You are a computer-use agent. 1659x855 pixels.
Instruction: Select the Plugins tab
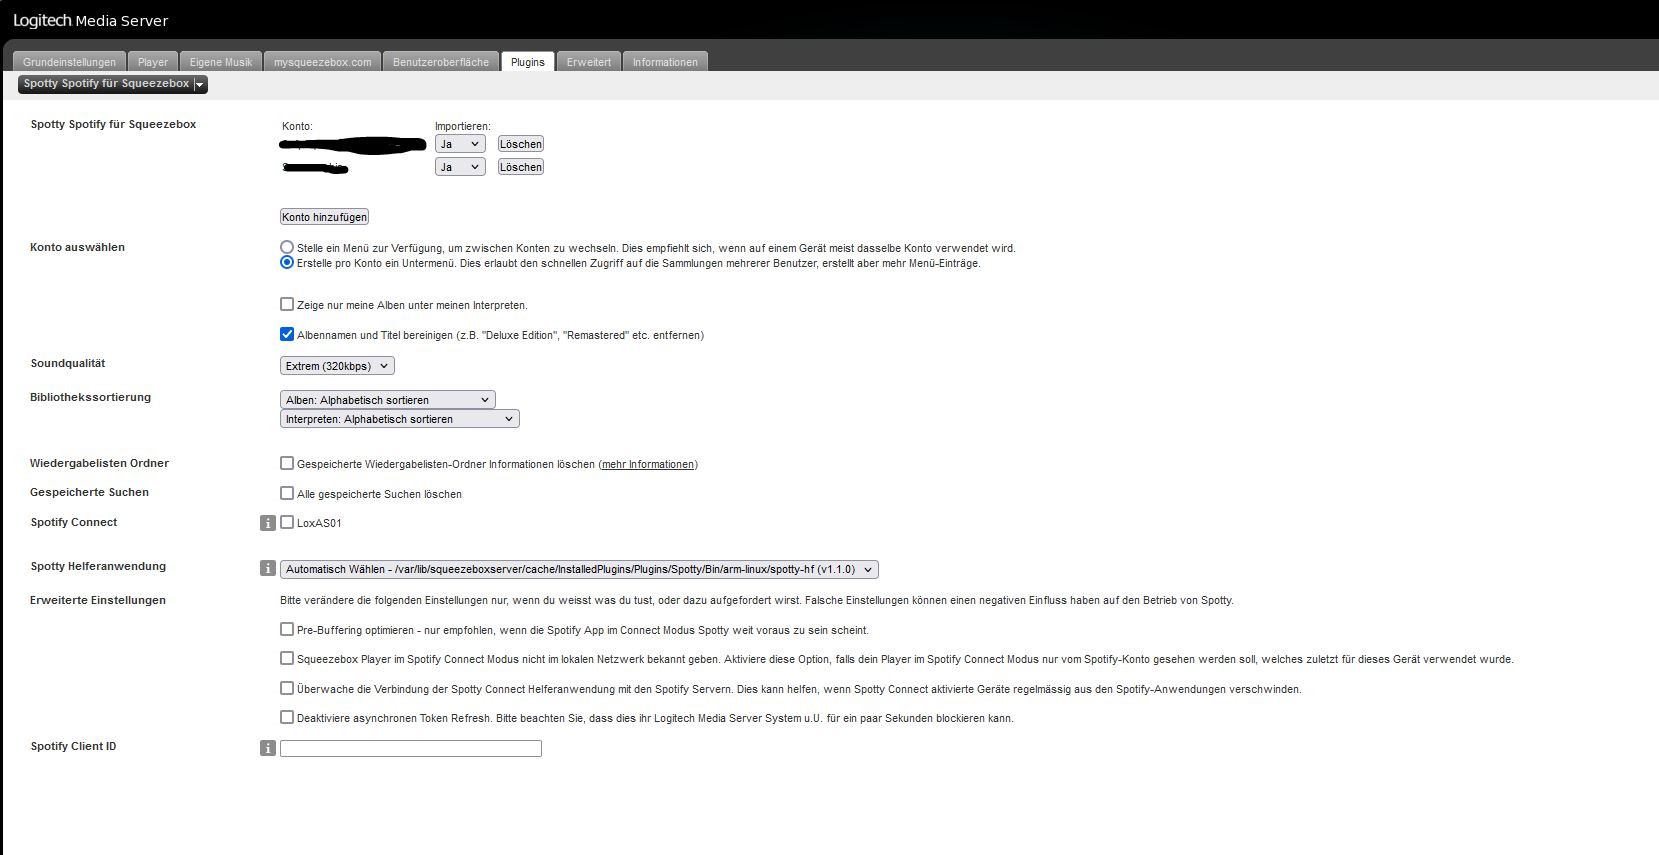click(x=528, y=62)
